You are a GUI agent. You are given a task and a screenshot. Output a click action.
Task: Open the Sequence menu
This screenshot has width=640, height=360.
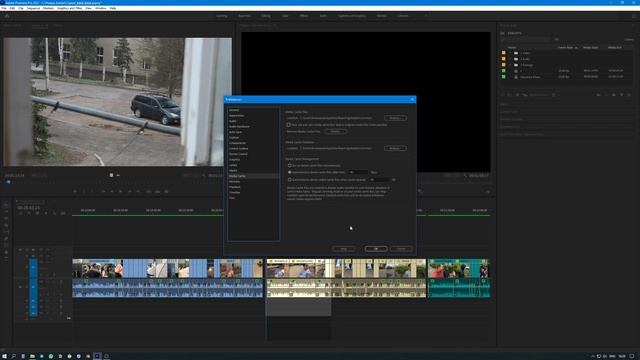pyautogui.click(x=33, y=8)
